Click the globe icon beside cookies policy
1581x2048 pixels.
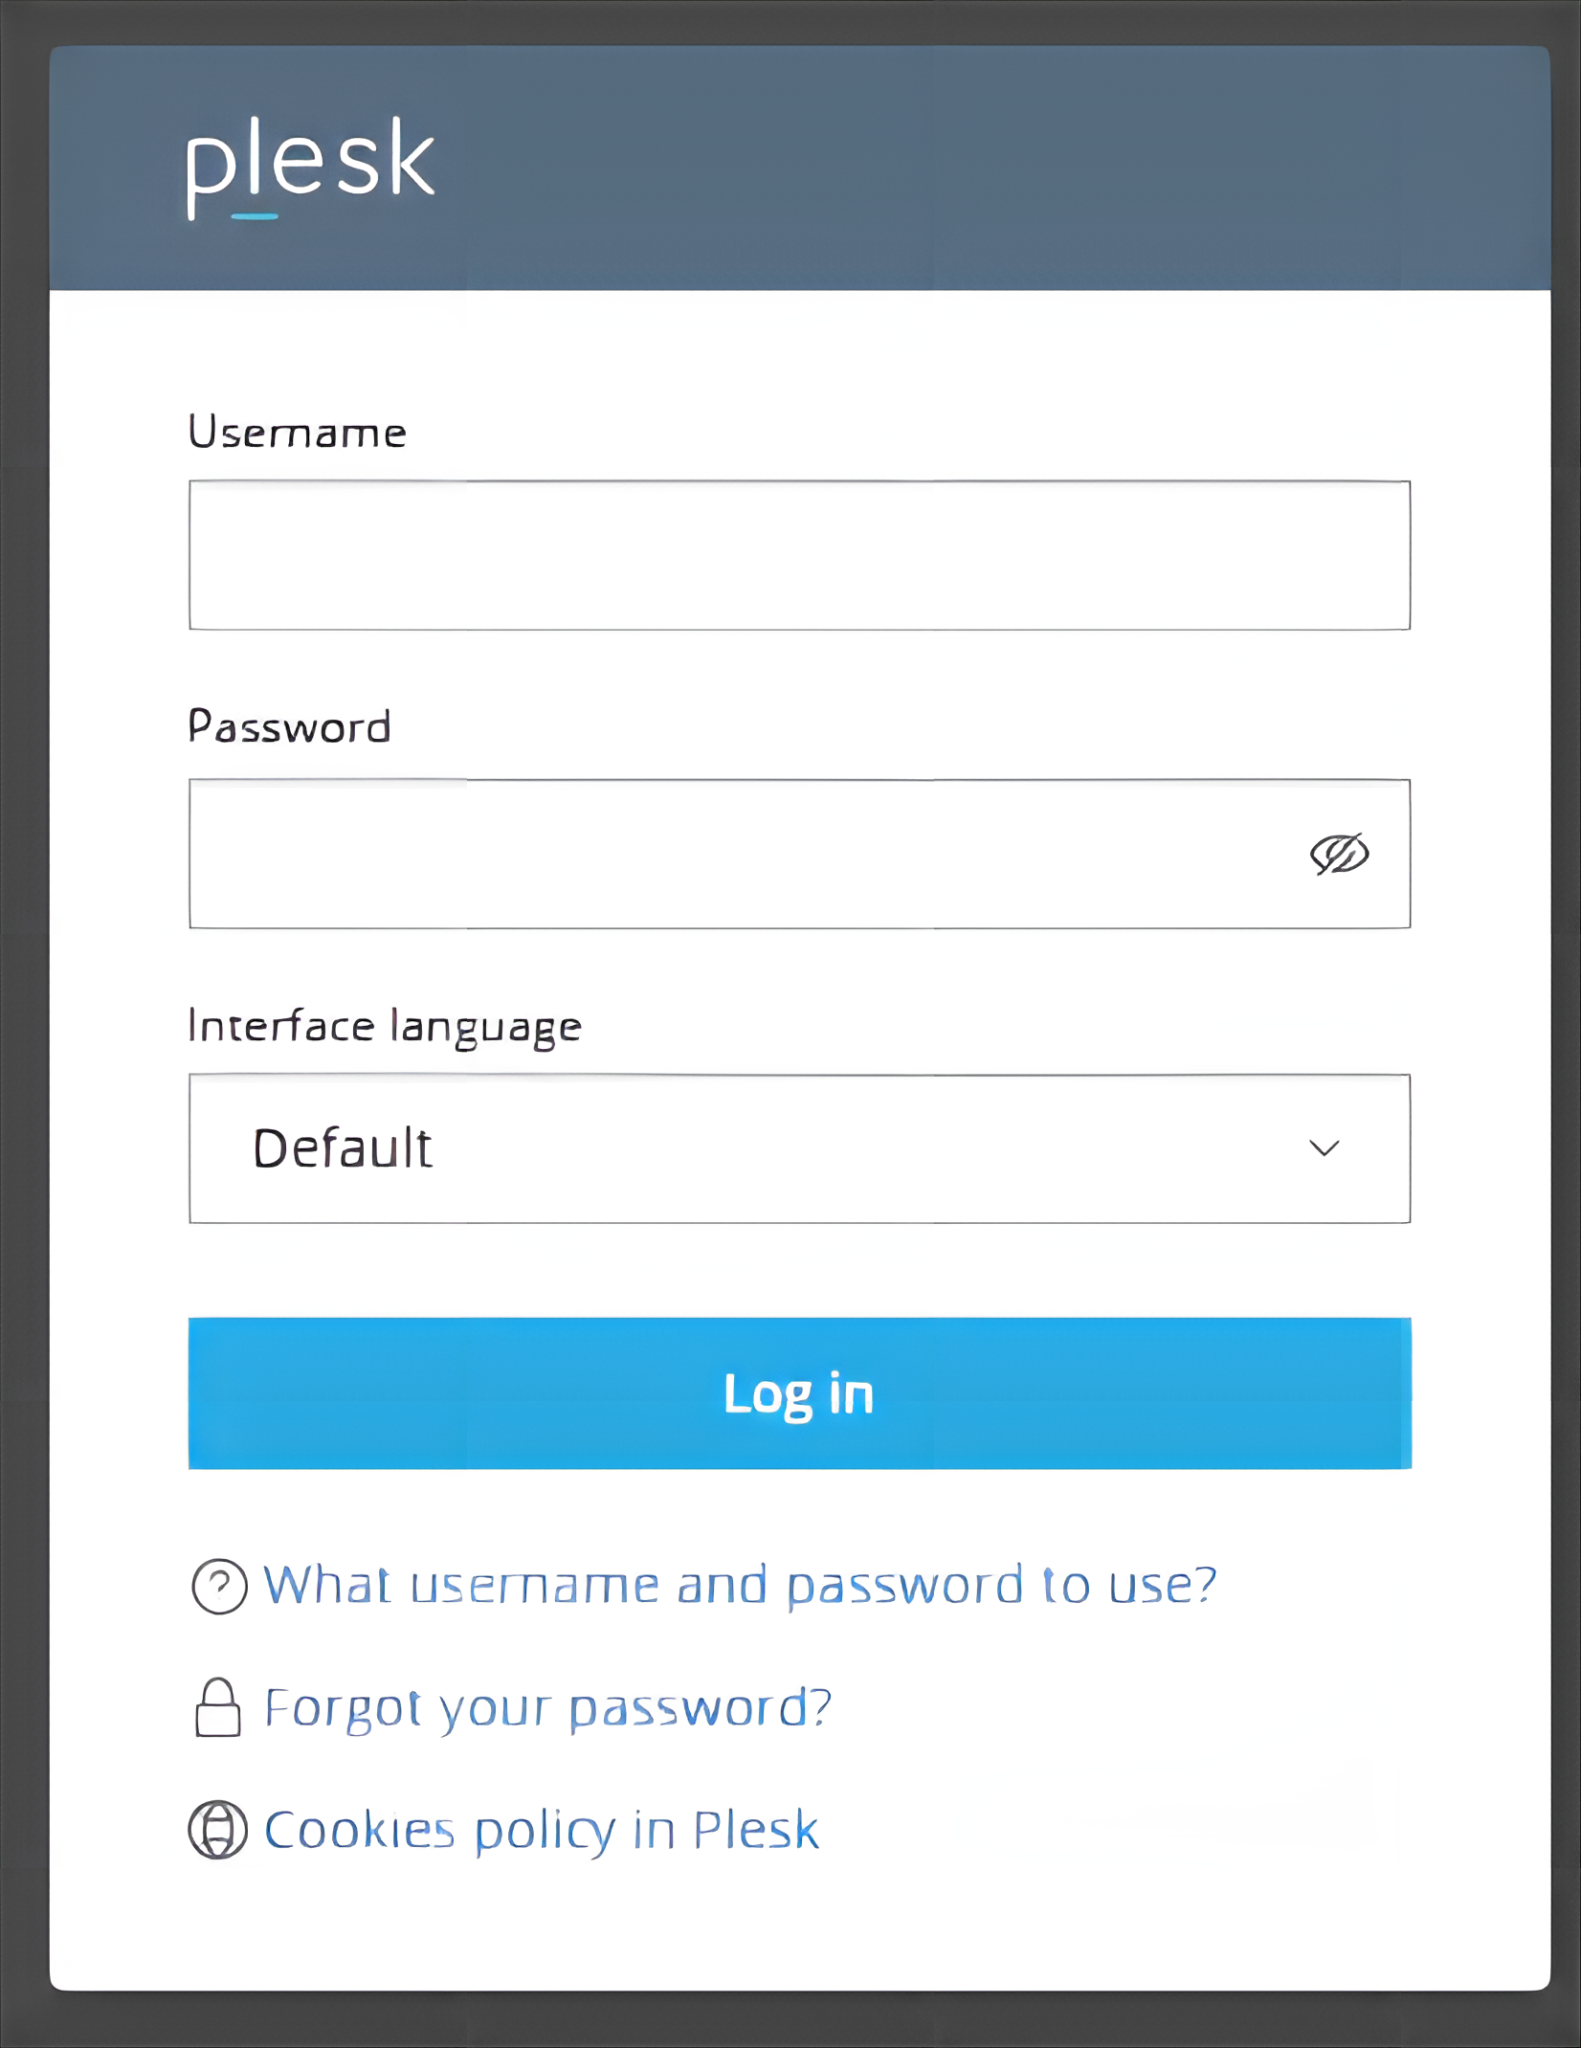pyautogui.click(x=218, y=1830)
